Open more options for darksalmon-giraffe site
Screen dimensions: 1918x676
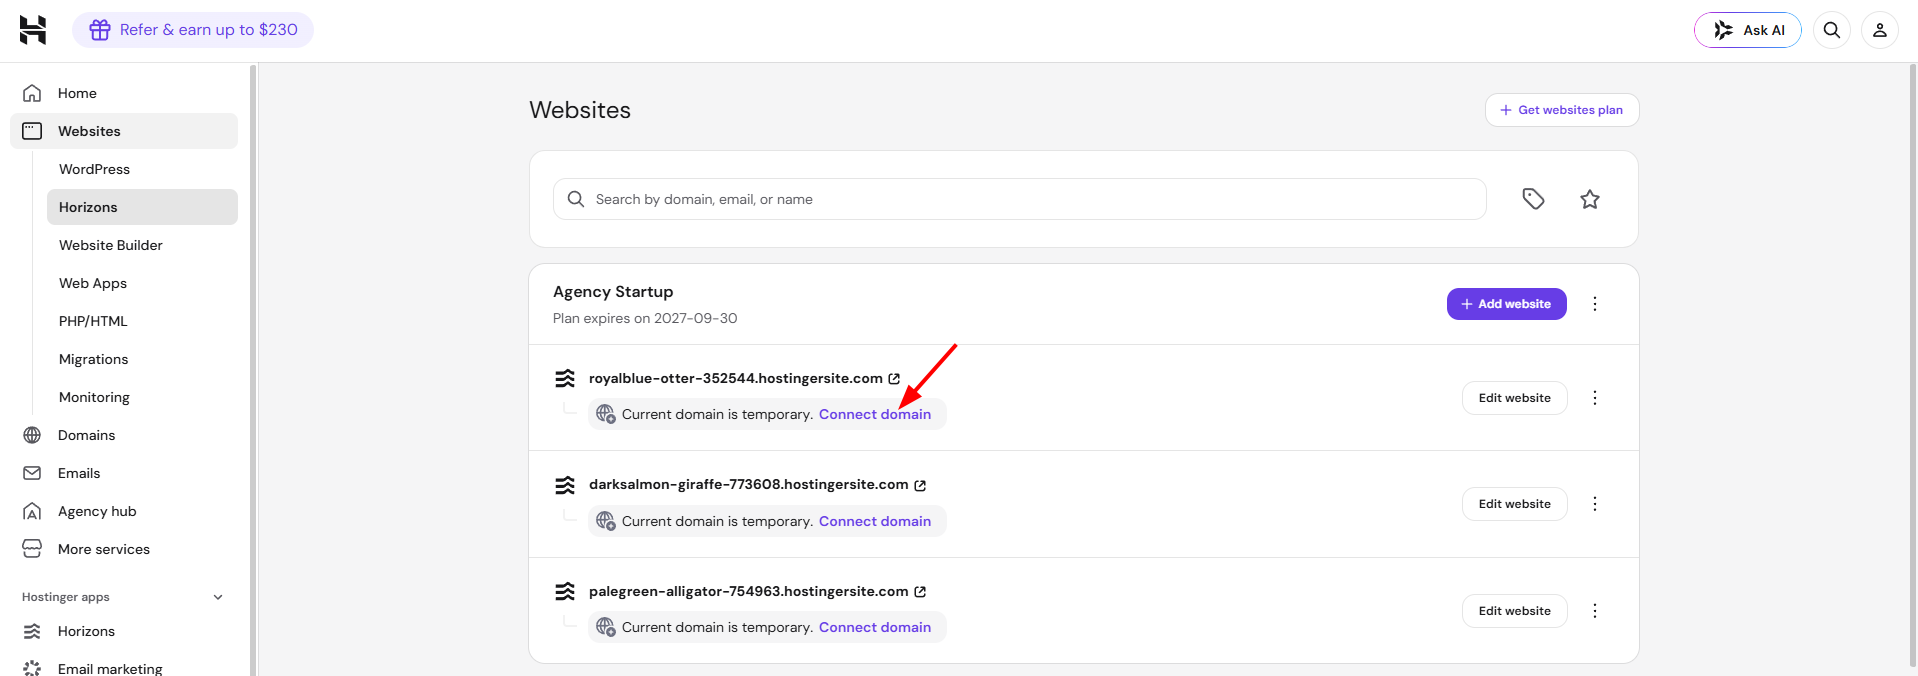coord(1595,504)
